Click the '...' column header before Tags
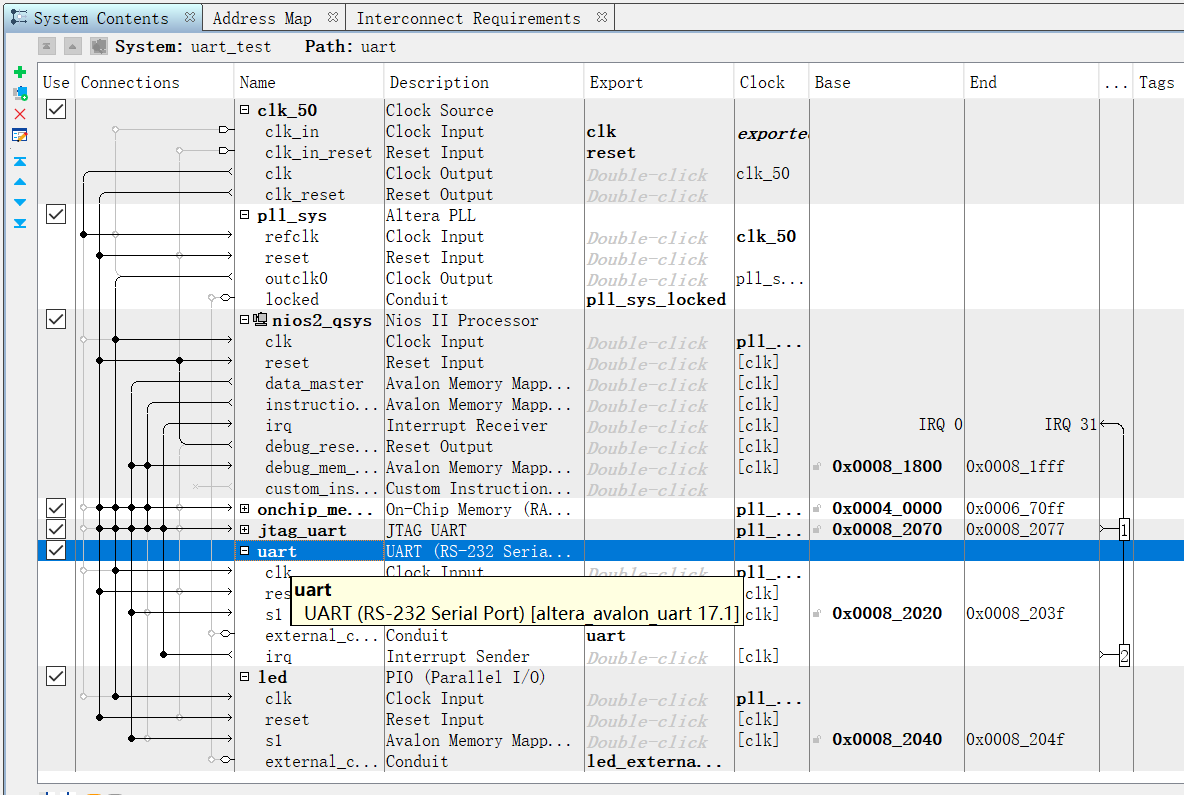1184x795 pixels. point(1115,82)
